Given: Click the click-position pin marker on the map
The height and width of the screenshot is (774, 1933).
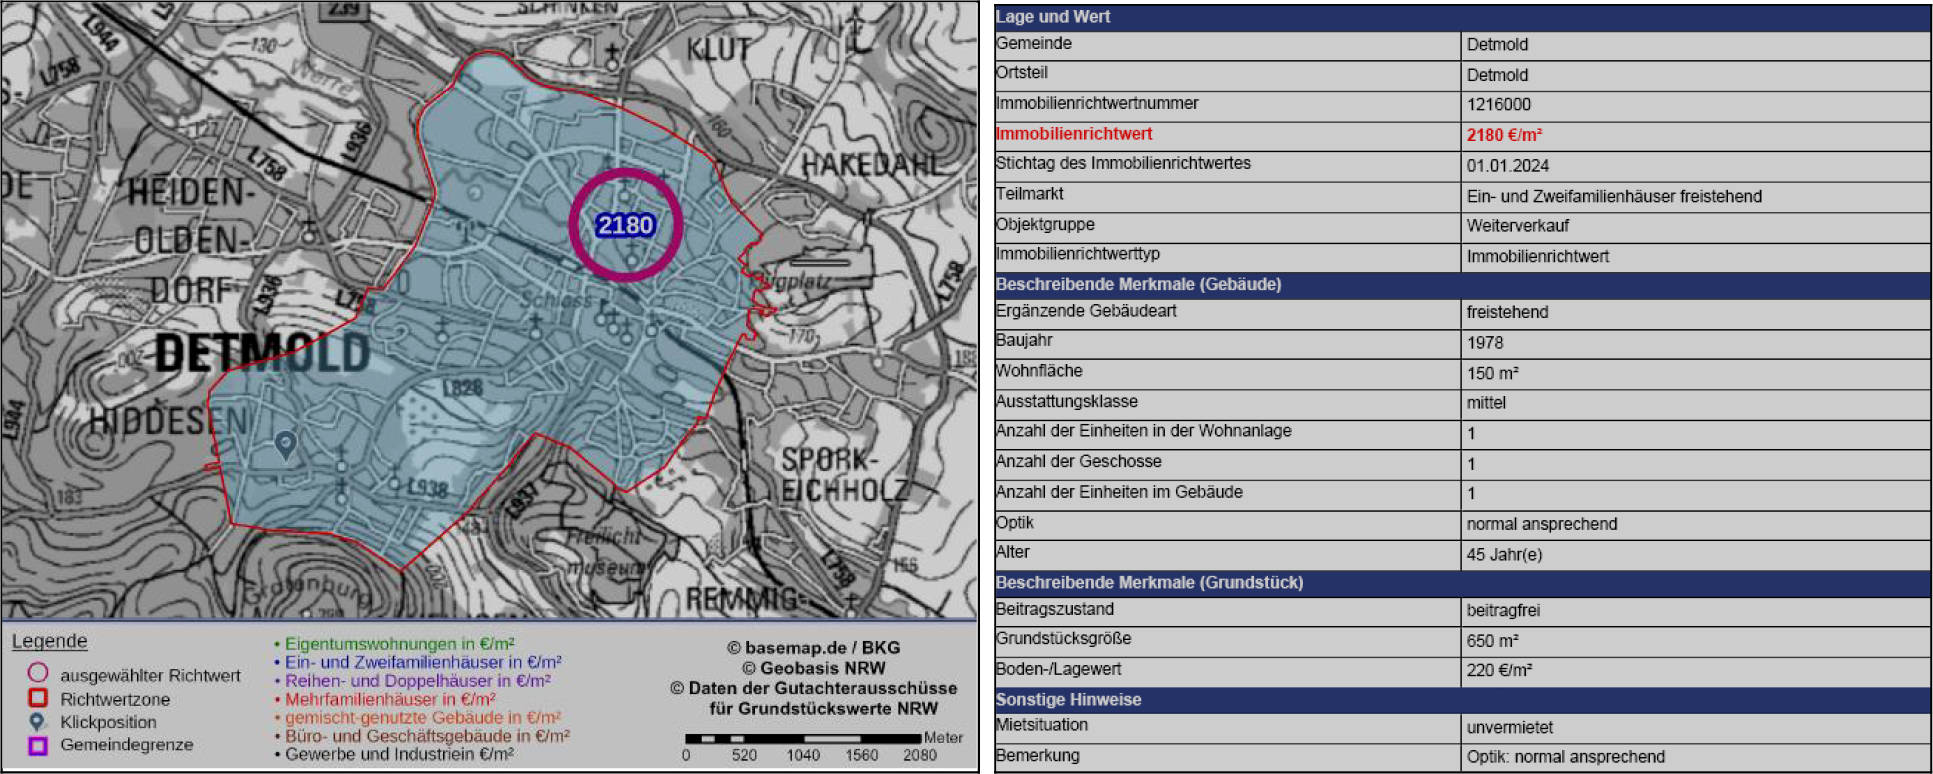Looking at the screenshot, I should click(x=285, y=444).
